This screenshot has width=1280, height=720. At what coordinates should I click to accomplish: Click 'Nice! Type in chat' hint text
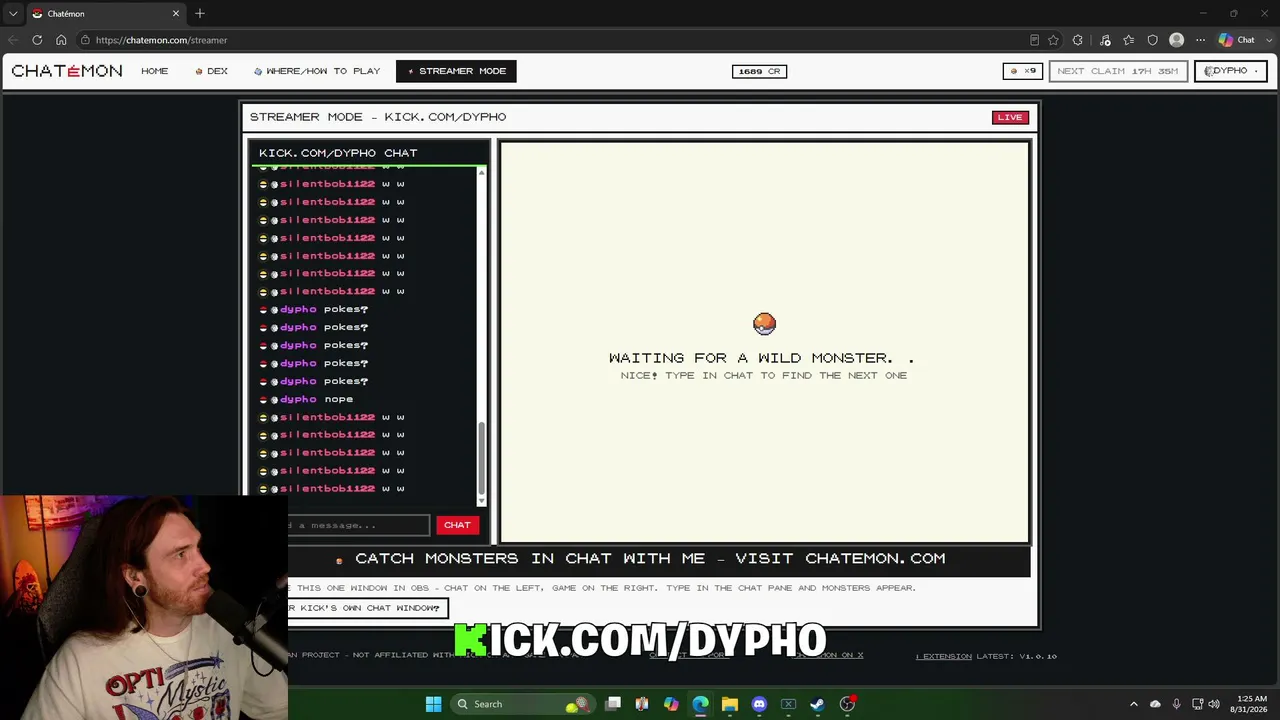coord(764,376)
